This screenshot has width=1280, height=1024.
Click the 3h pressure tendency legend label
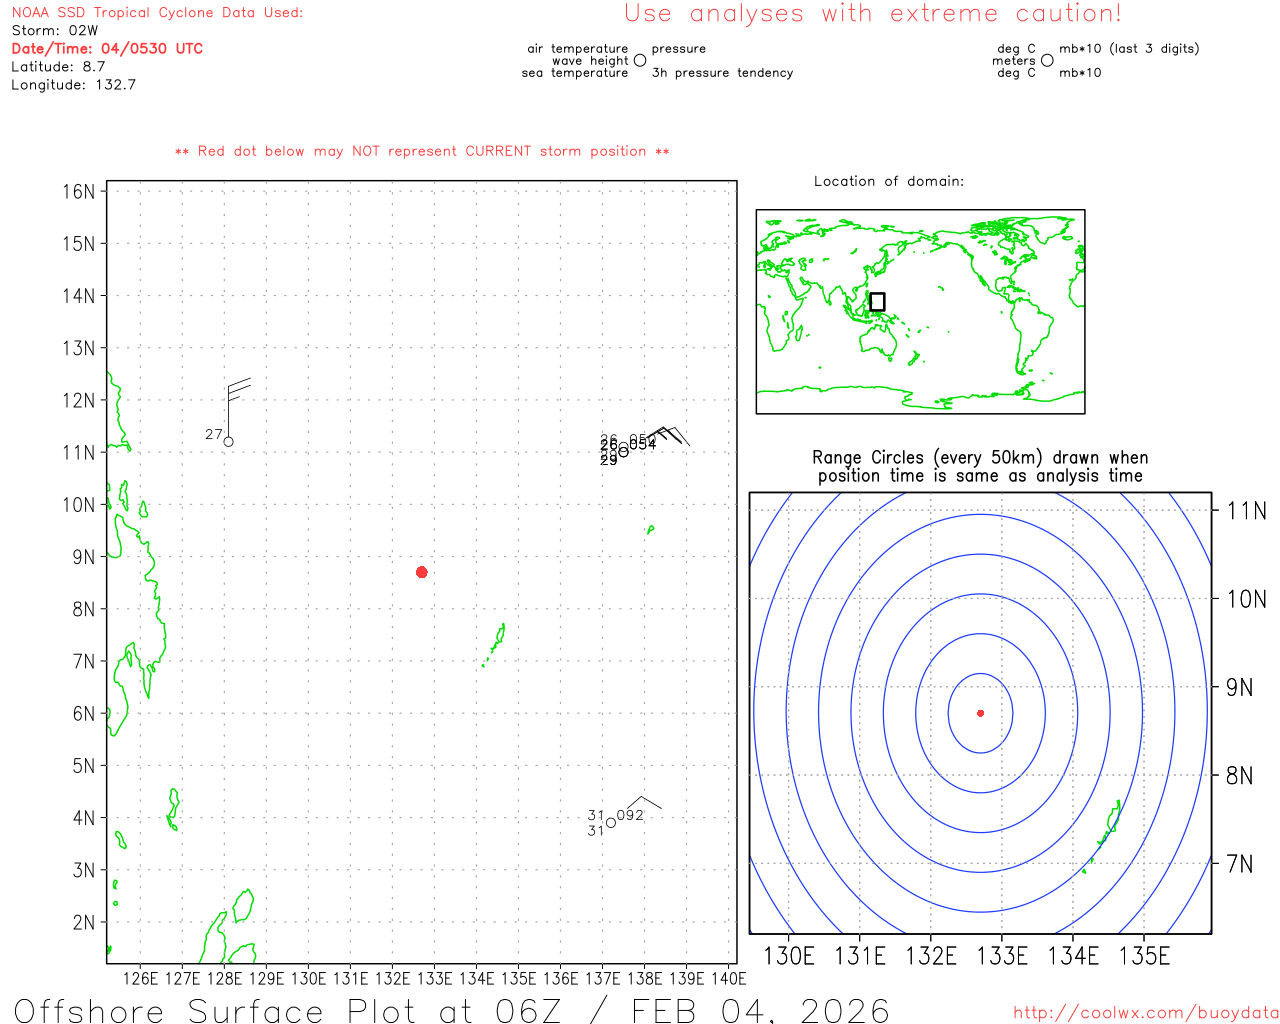coord(722,73)
